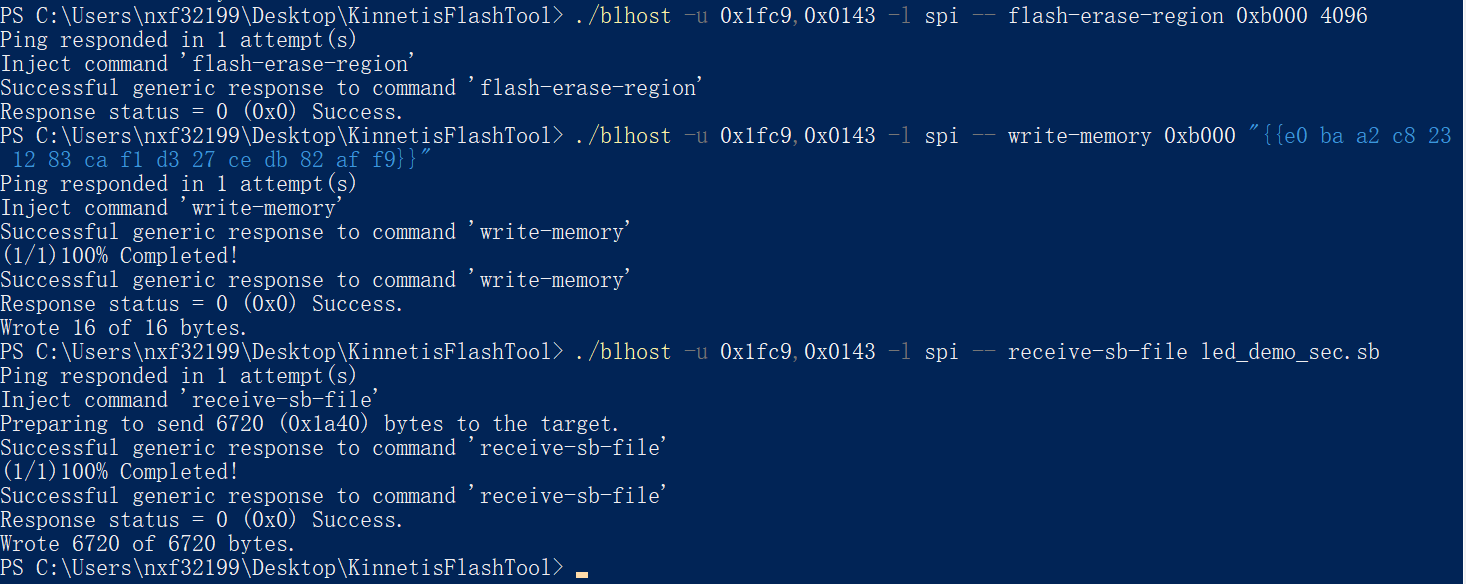Click the 'led_demo_sec.sb' filename in the command
The width and height of the screenshot is (1466, 584).
pyautogui.click(x=1290, y=352)
